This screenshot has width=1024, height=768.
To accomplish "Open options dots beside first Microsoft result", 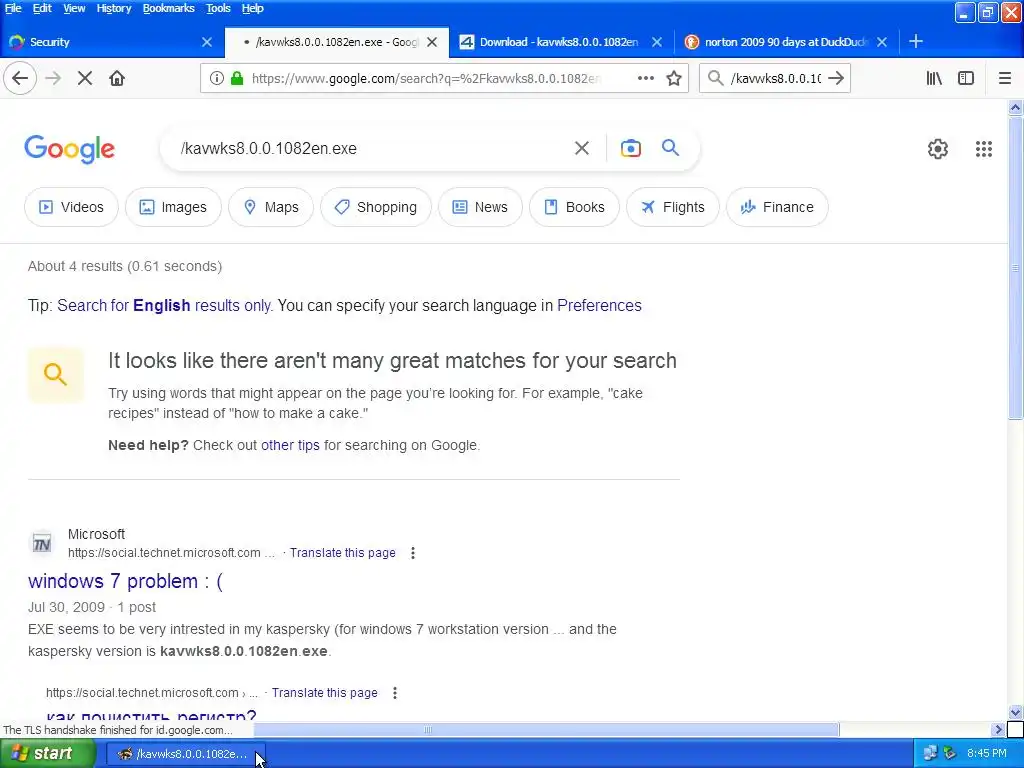I will [x=413, y=553].
